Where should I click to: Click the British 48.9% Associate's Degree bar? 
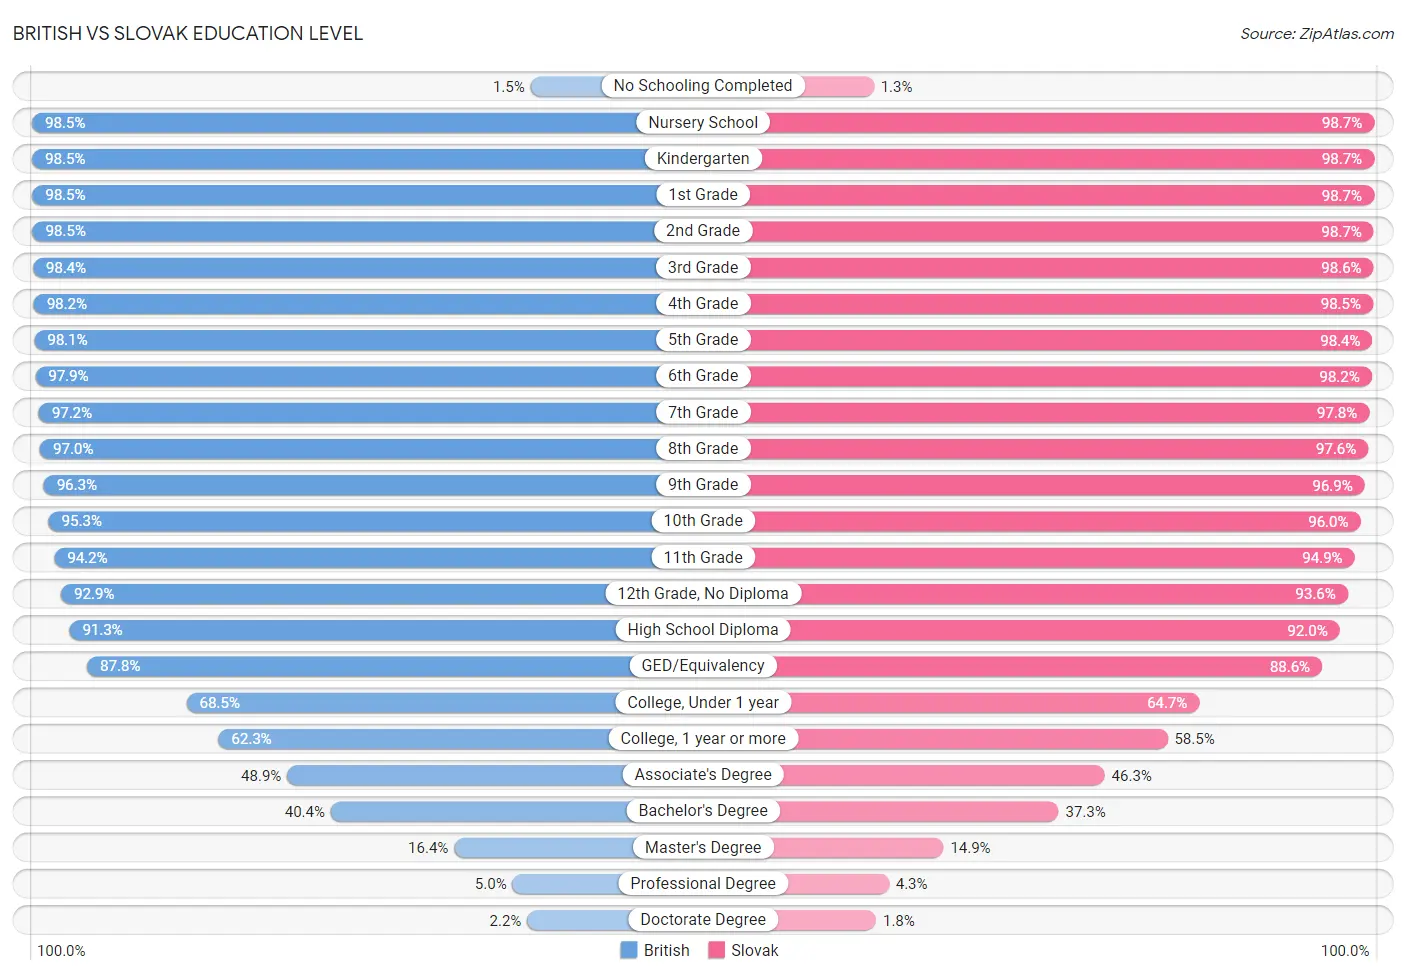tap(495, 775)
